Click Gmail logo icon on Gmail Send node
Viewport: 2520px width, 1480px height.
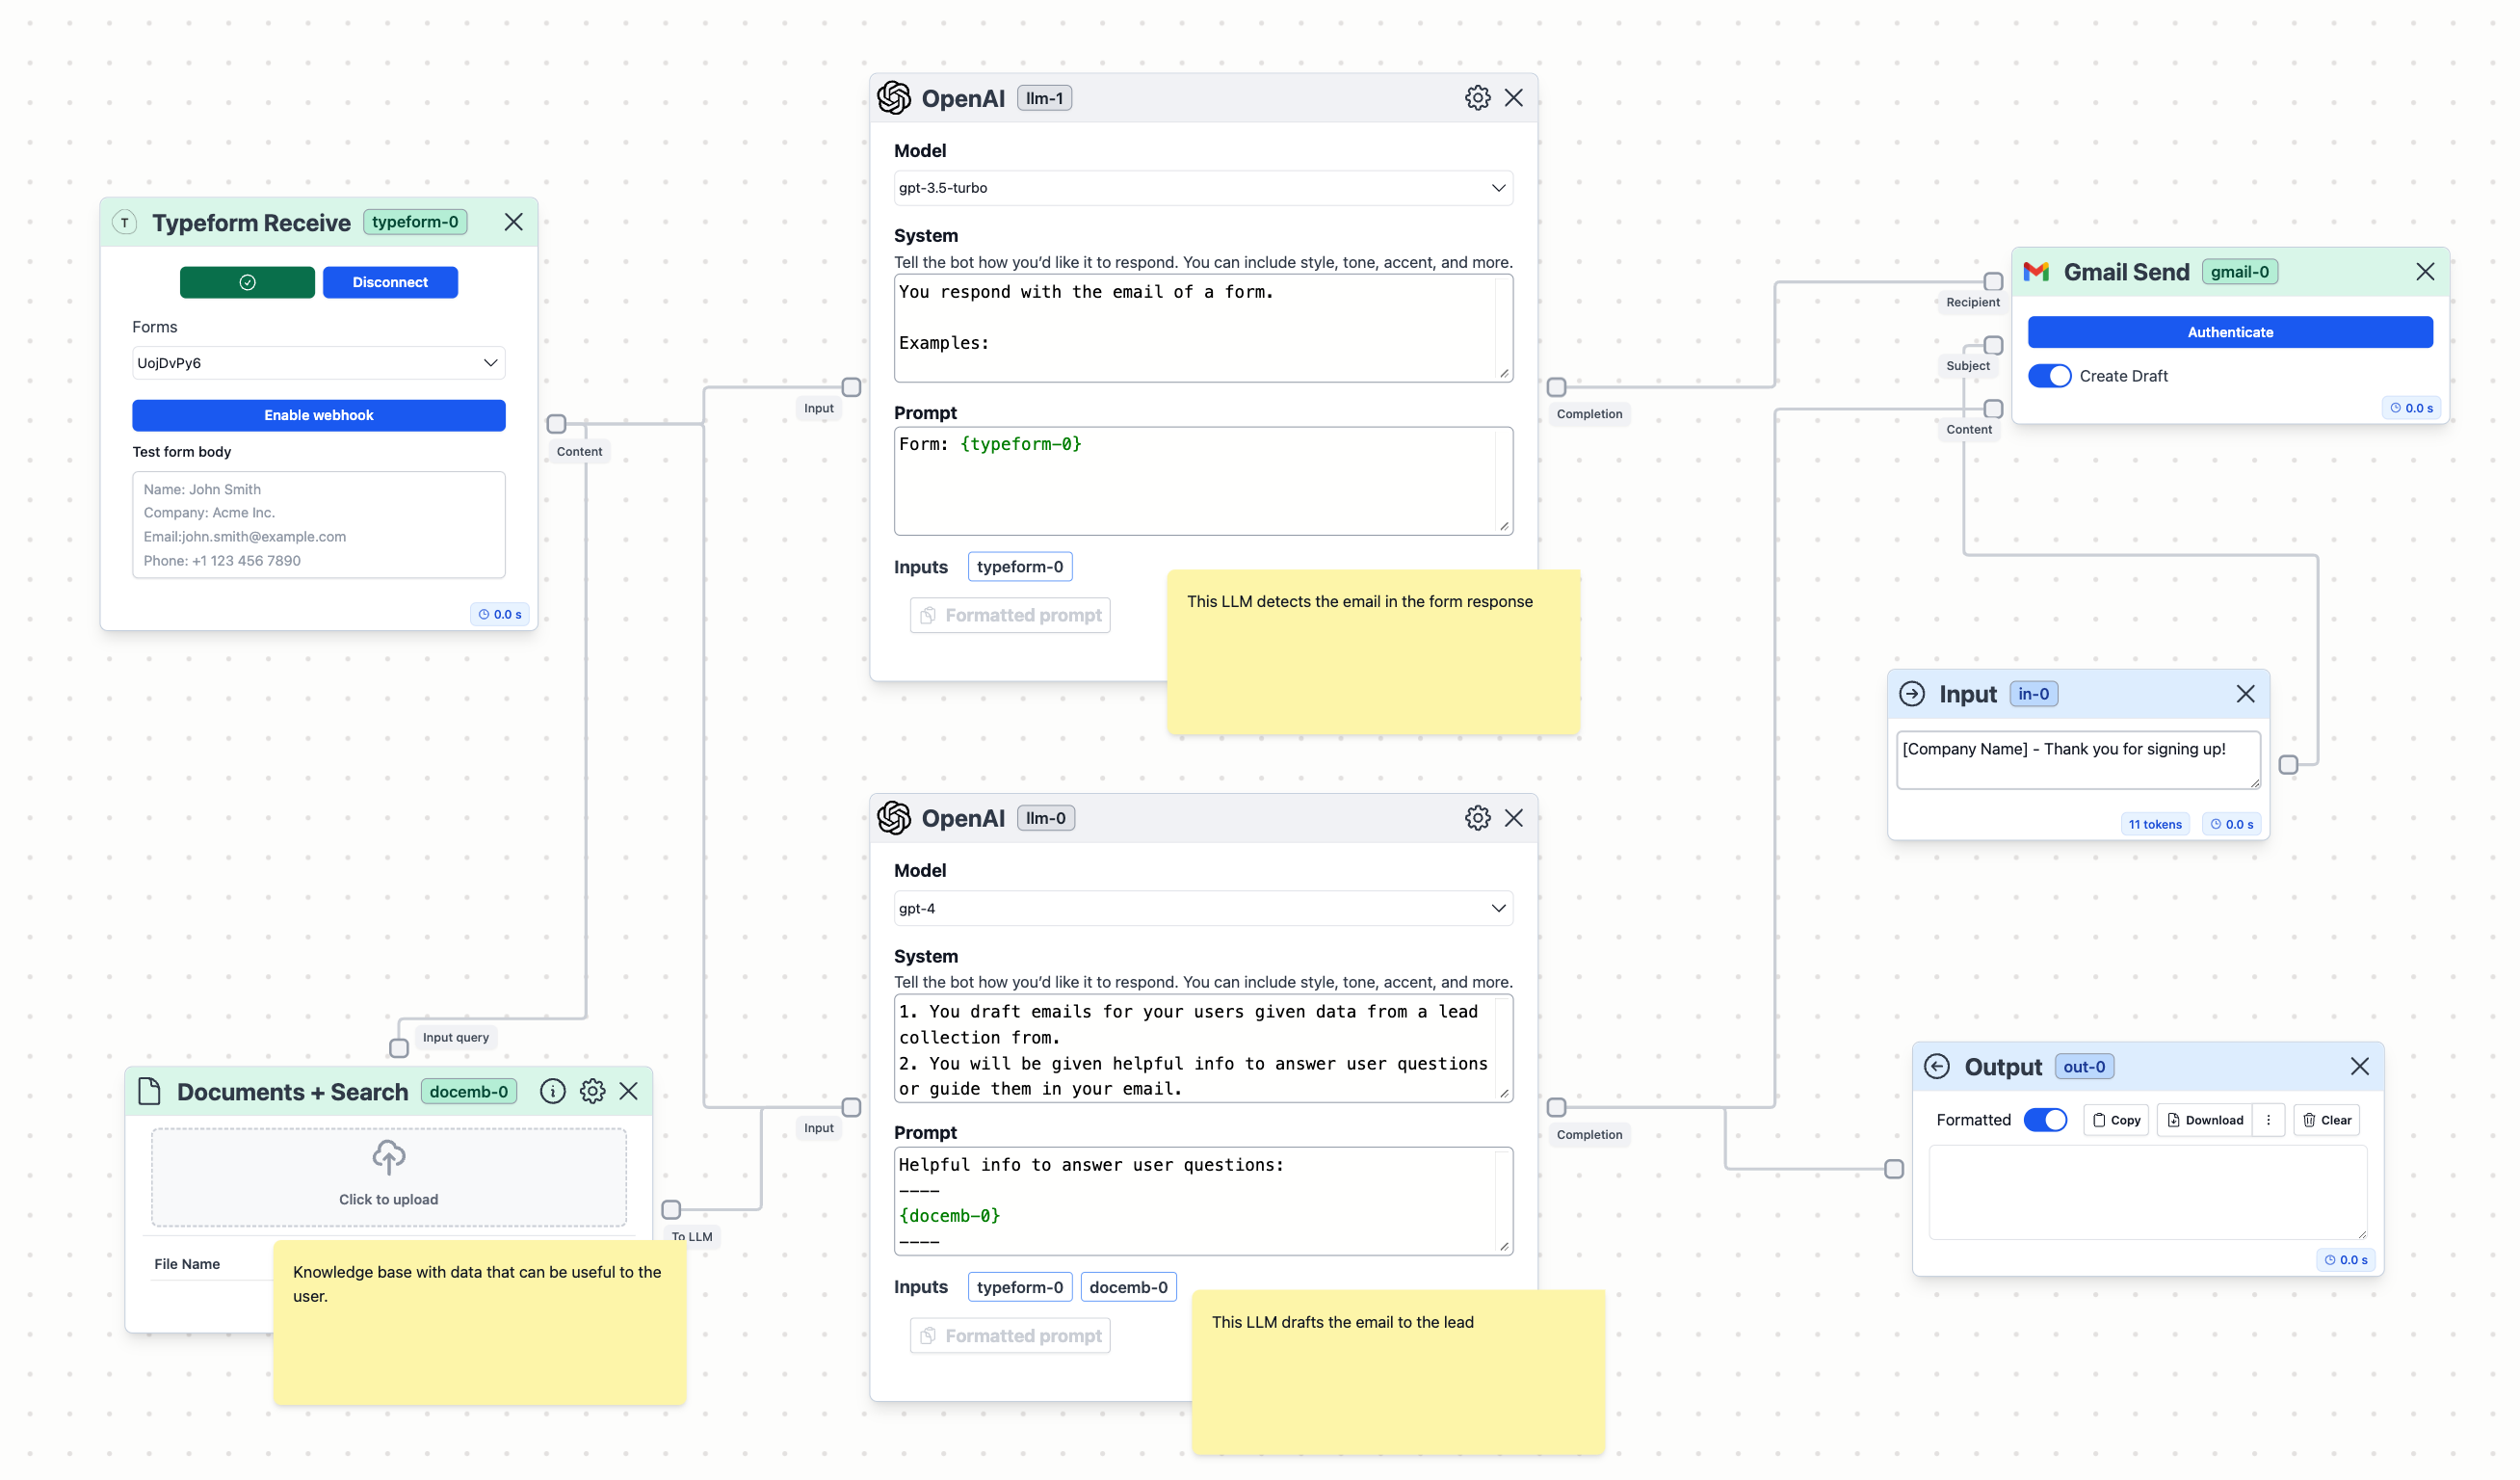click(2036, 272)
